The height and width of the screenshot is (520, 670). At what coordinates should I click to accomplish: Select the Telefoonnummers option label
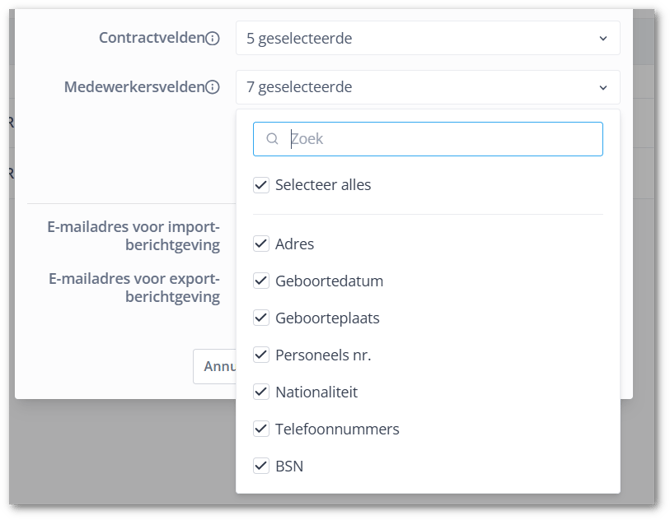coord(337,429)
